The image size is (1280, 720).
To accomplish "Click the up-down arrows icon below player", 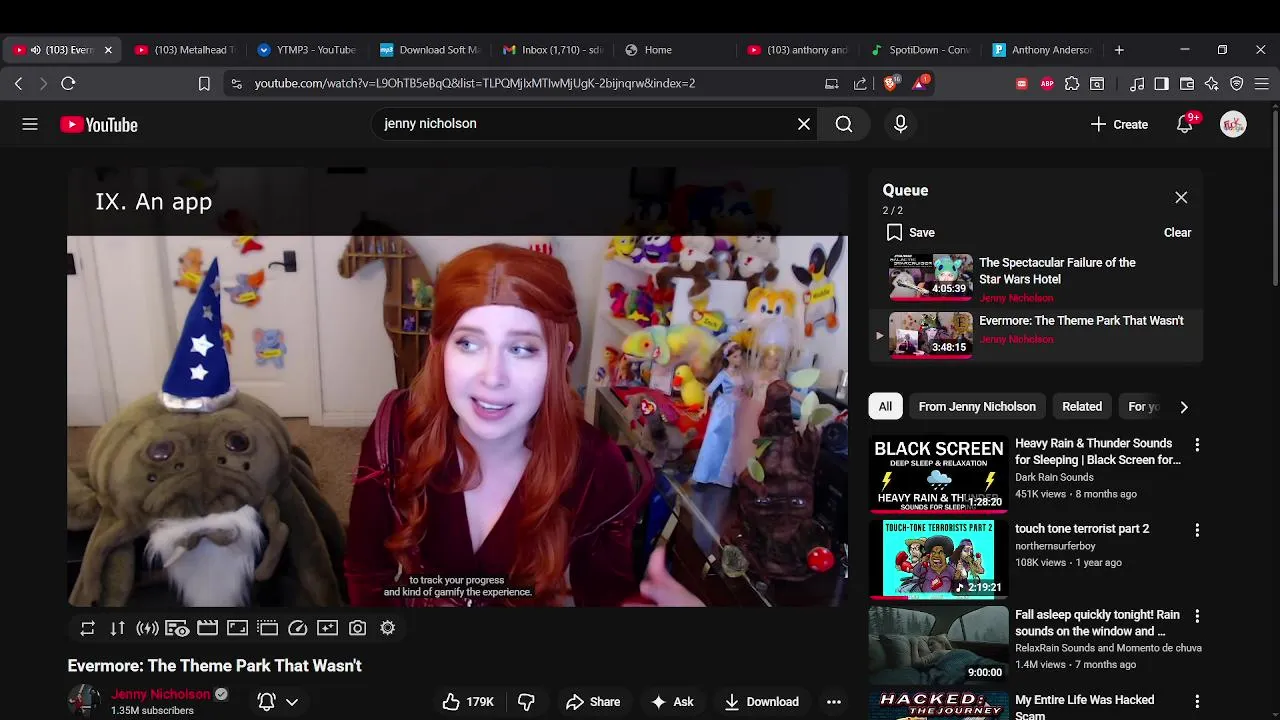I will click(x=118, y=628).
